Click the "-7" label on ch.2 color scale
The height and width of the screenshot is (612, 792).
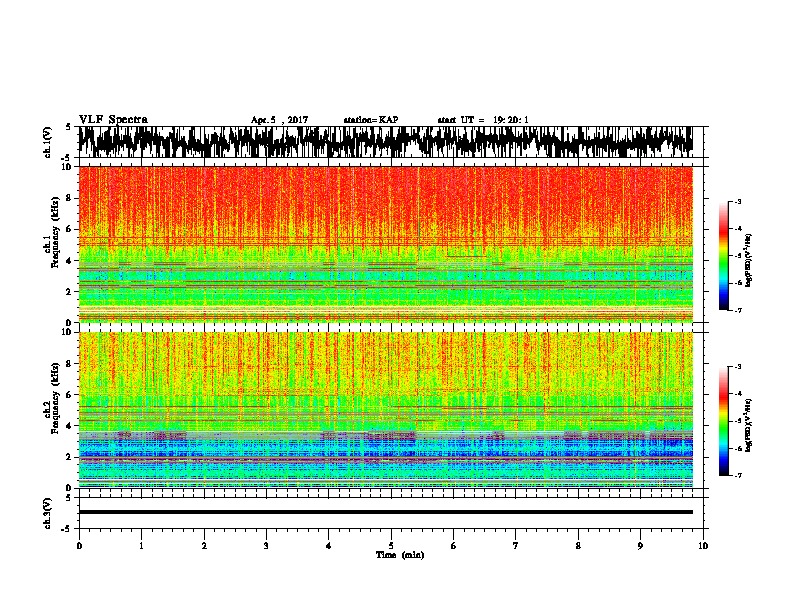(x=738, y=475)
